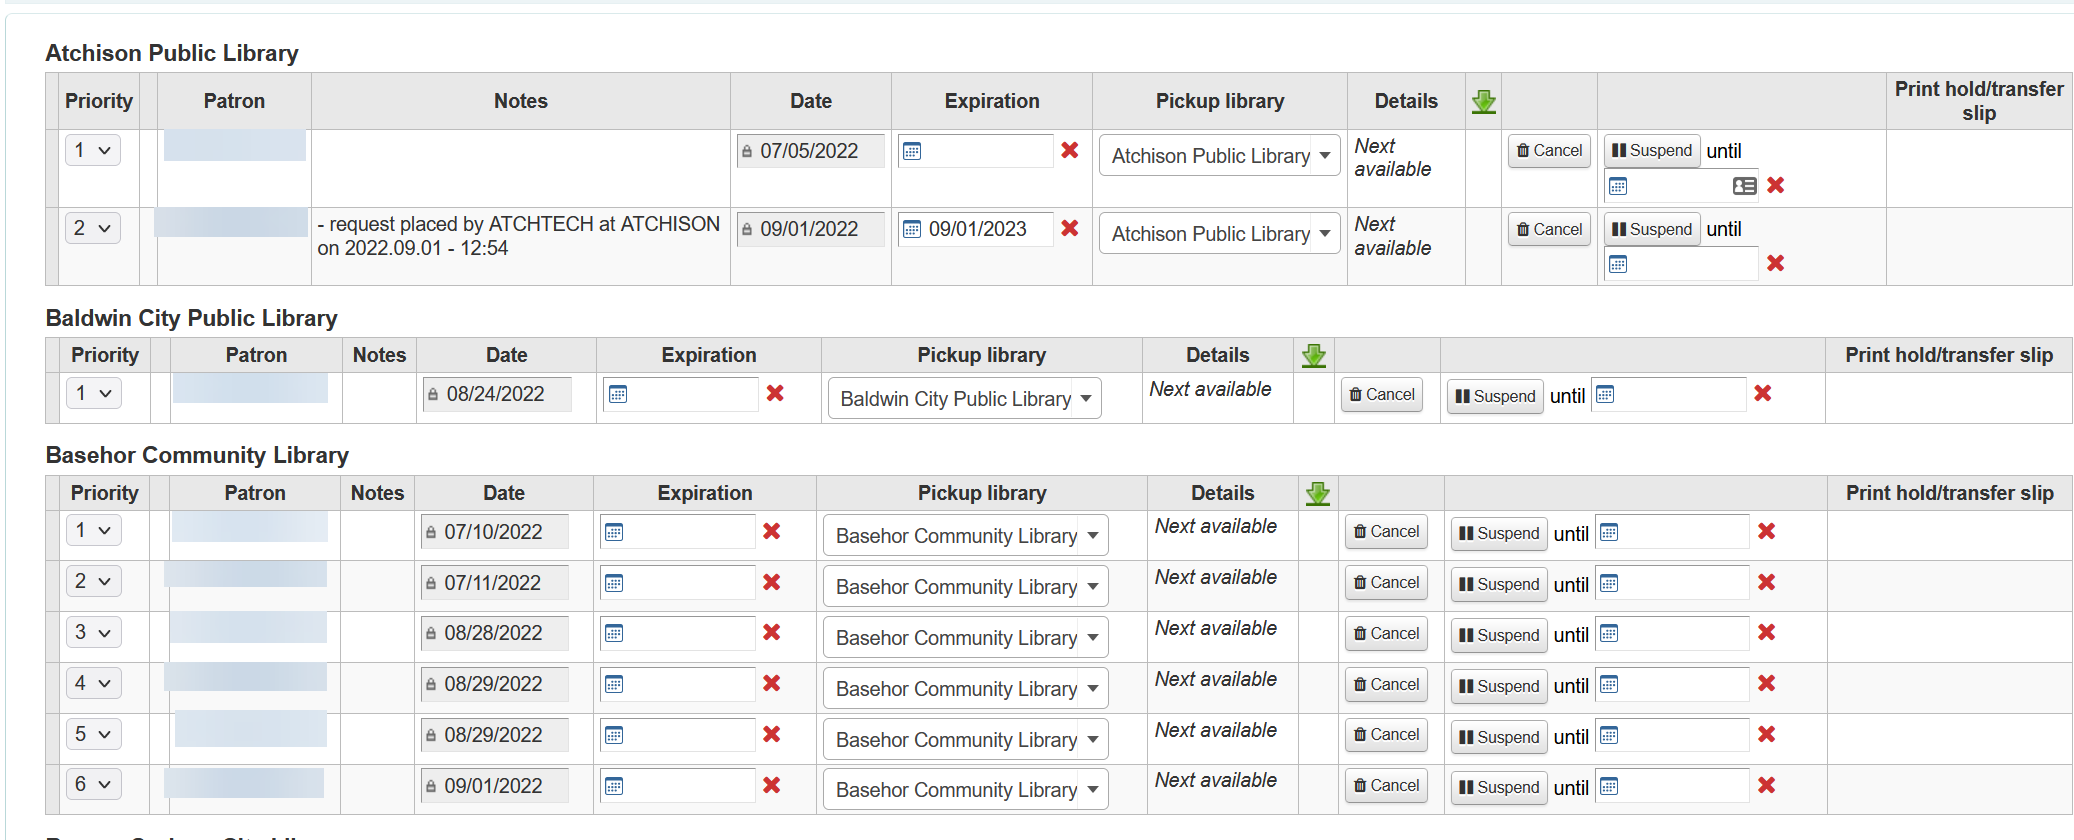The image size is (2074, 840).
Task: Cancel the Baldwin City Public Library hold
Action: coord(1381,395)
